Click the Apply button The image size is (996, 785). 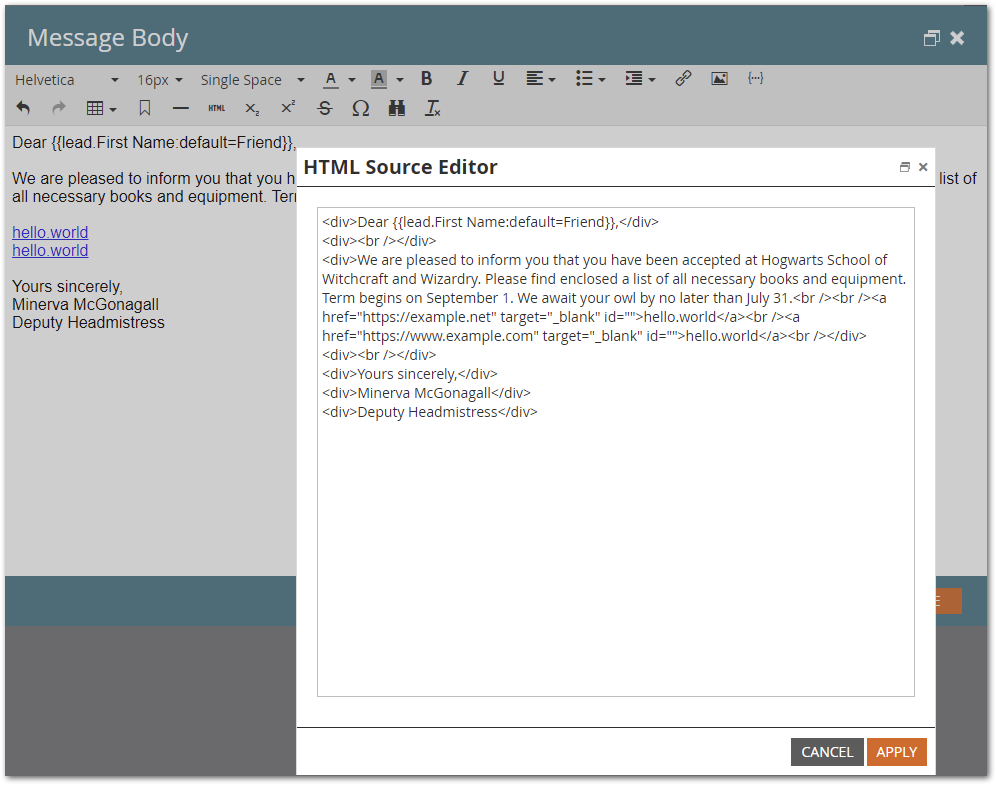point(896,752)
